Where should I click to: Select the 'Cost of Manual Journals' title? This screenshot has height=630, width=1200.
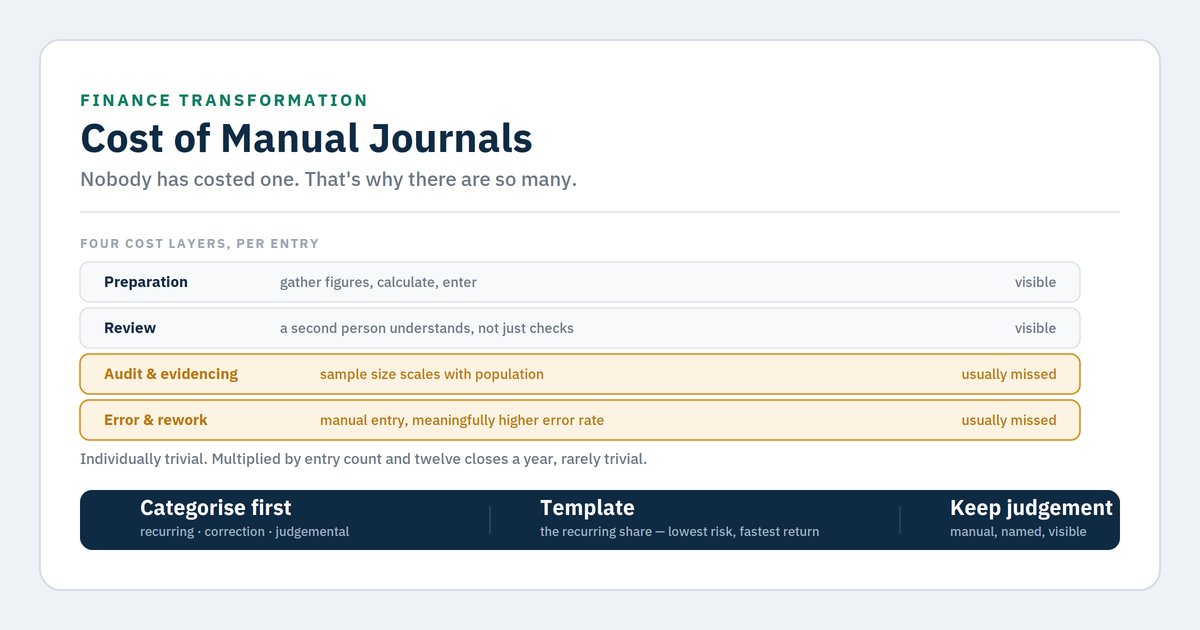[306, 138]
